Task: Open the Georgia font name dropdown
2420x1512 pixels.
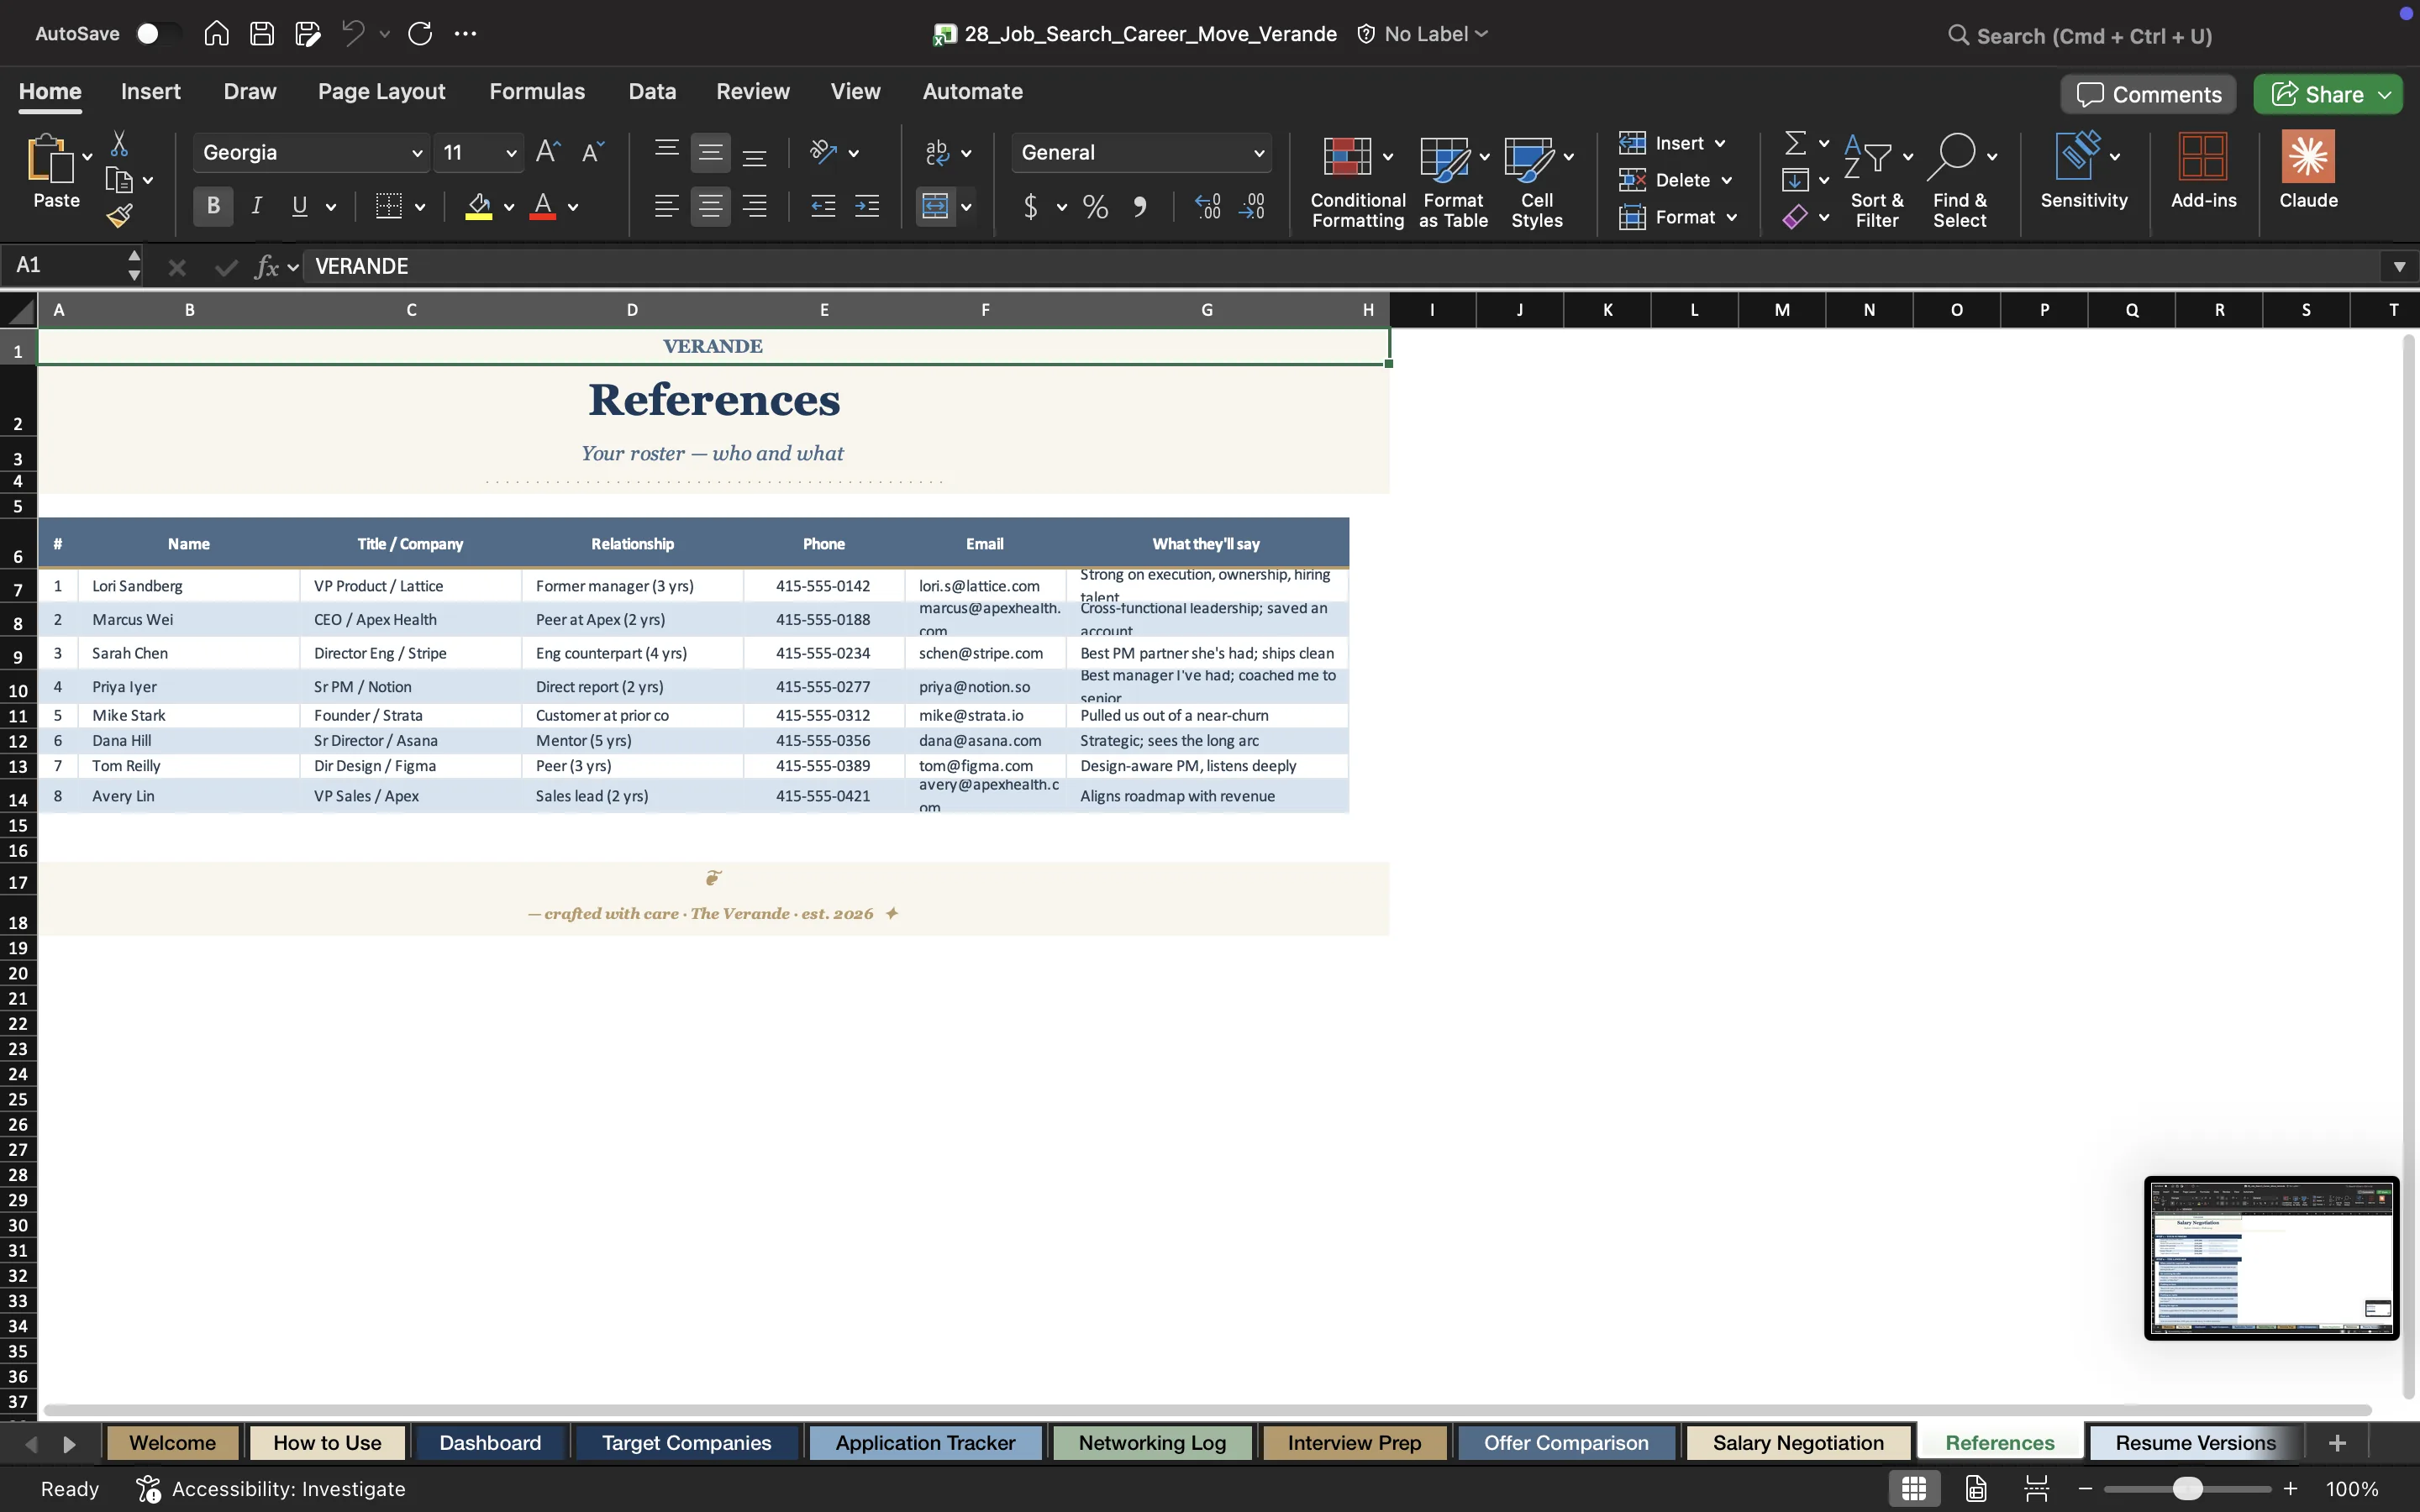Action: click(x=416, y=153)
